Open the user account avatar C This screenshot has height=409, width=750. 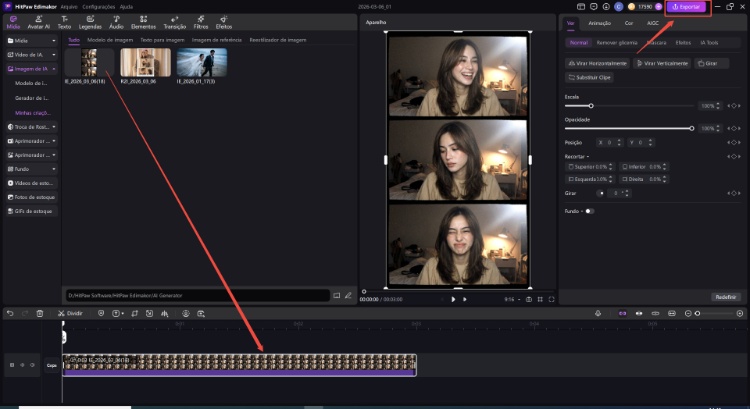tap(619, 7)
